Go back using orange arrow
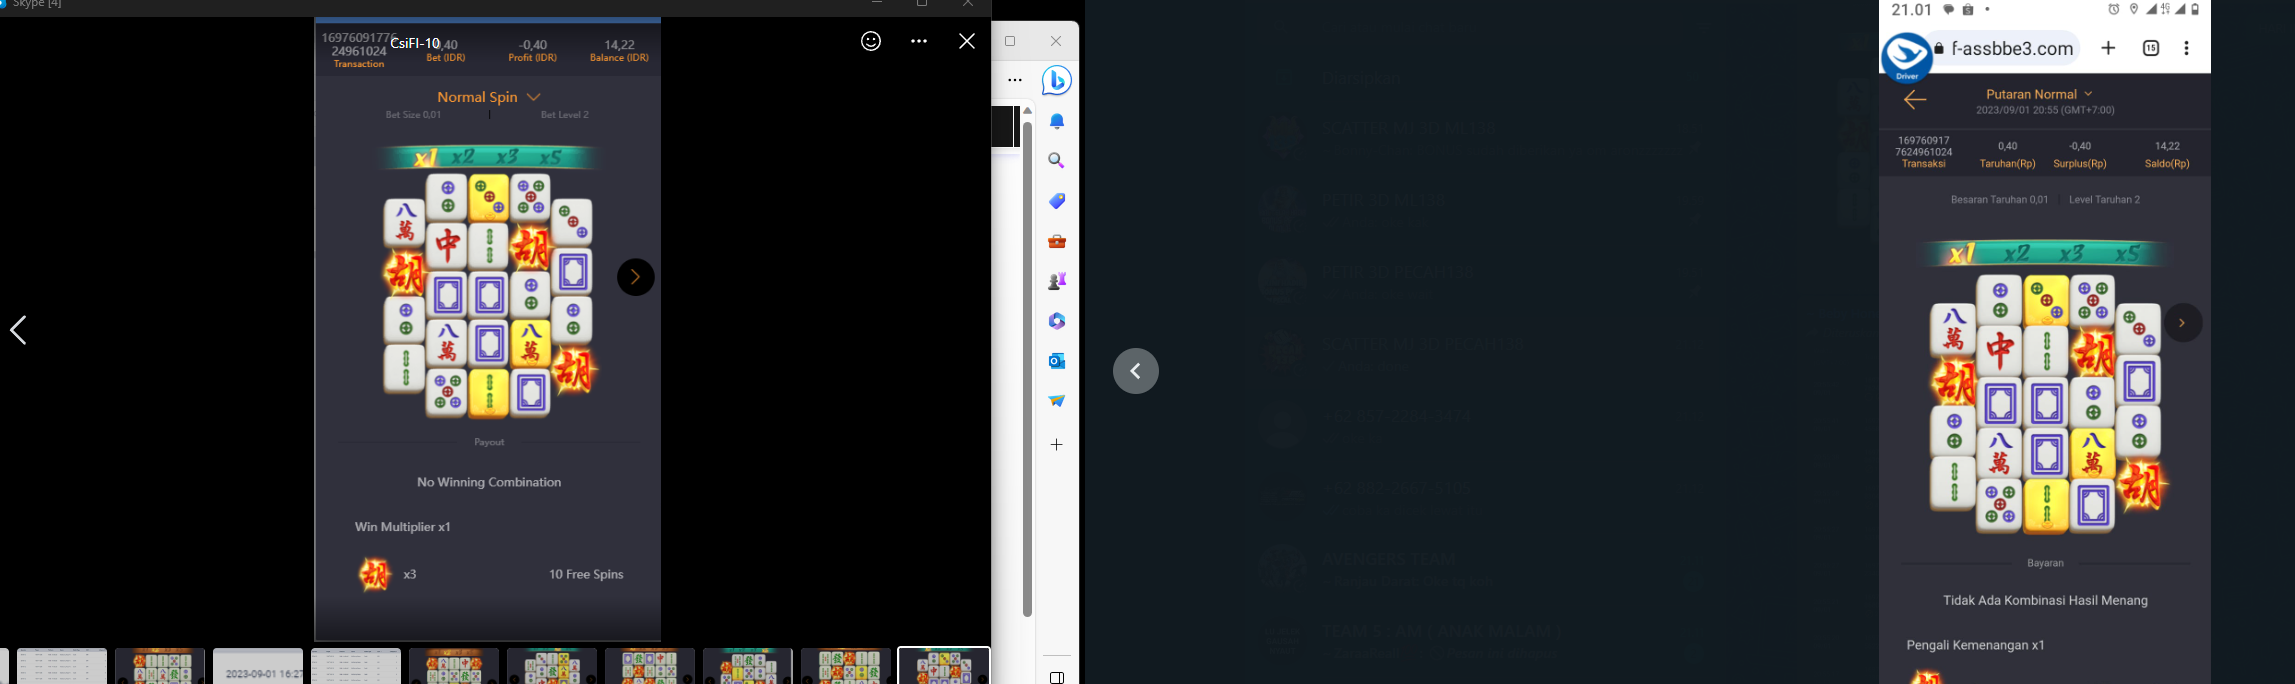Screen dimensions: 2295x684 [1915, 99]
